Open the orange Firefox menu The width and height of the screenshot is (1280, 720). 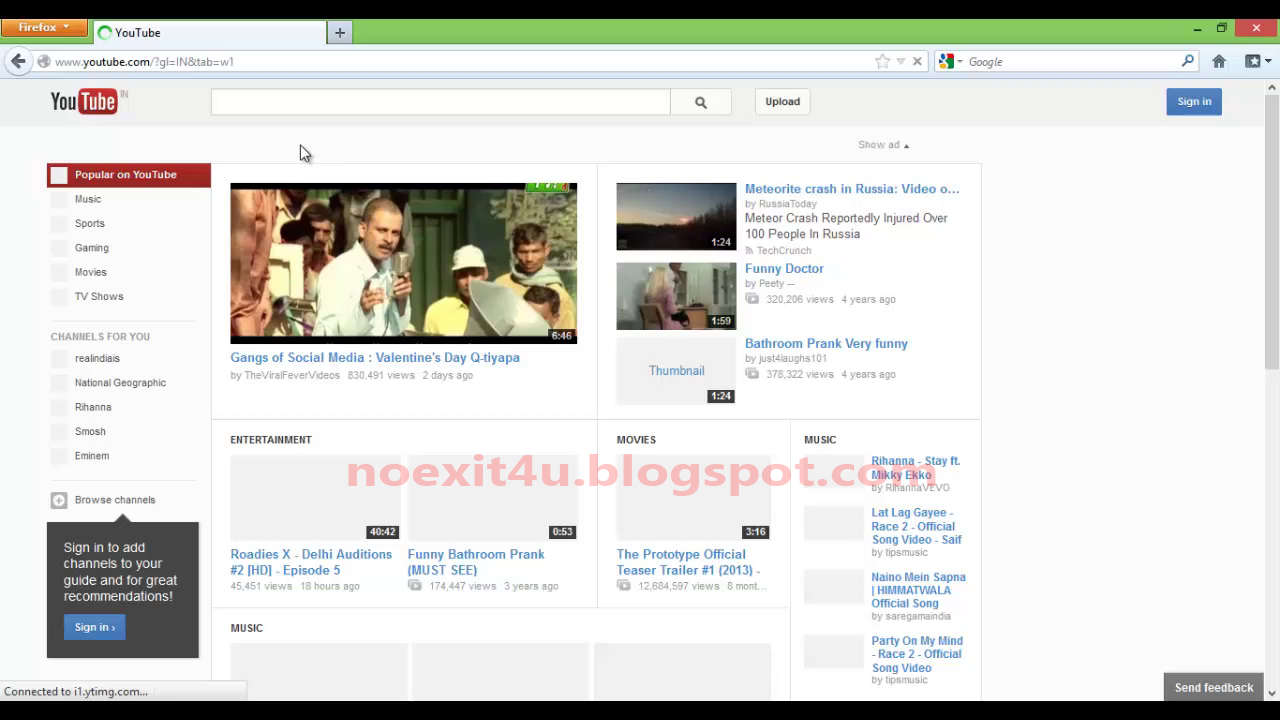[x=43, y=27]
